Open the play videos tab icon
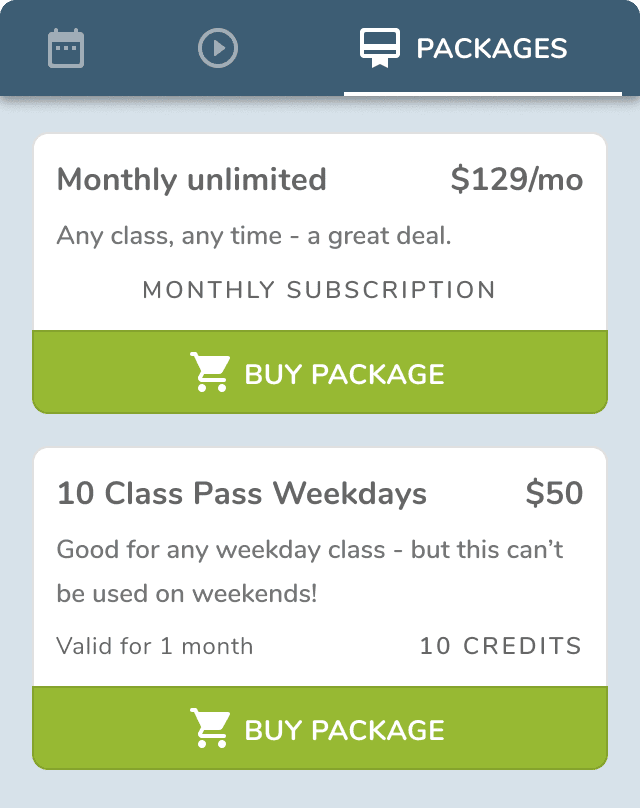640x808 pixels. 218,48
